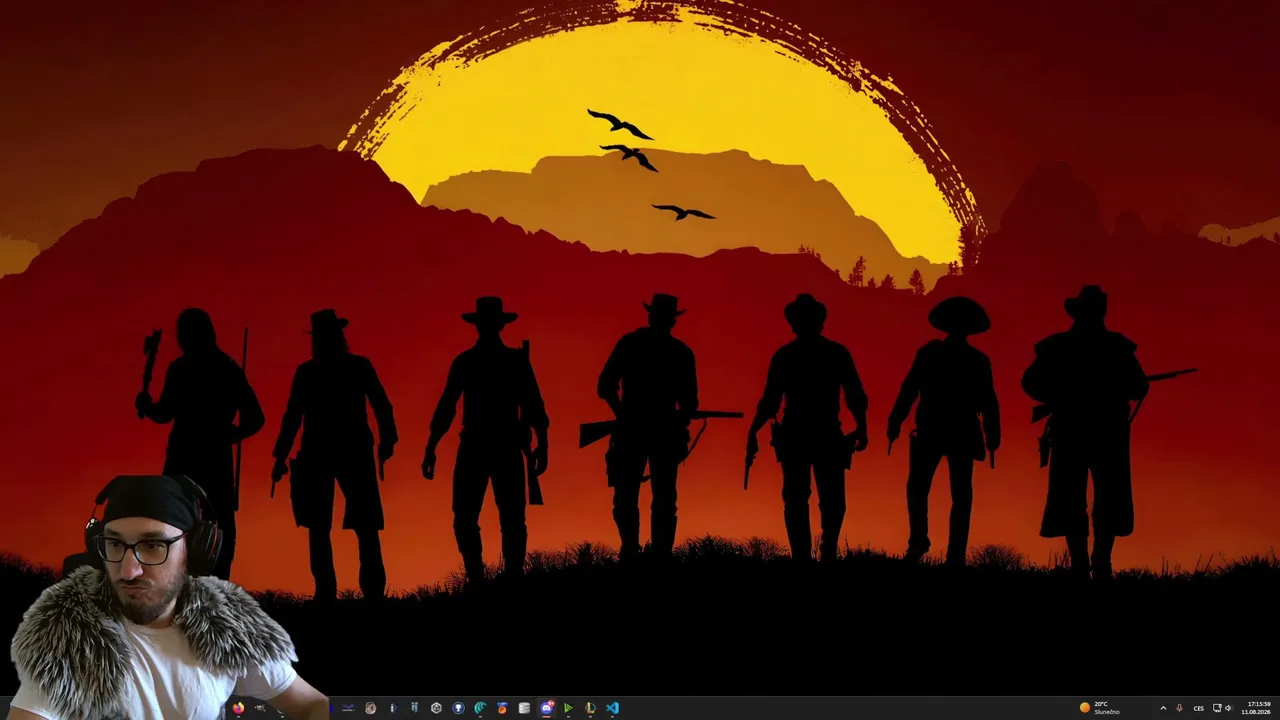Open Visual Studio Code from taskbar

(x=612, y=708)
